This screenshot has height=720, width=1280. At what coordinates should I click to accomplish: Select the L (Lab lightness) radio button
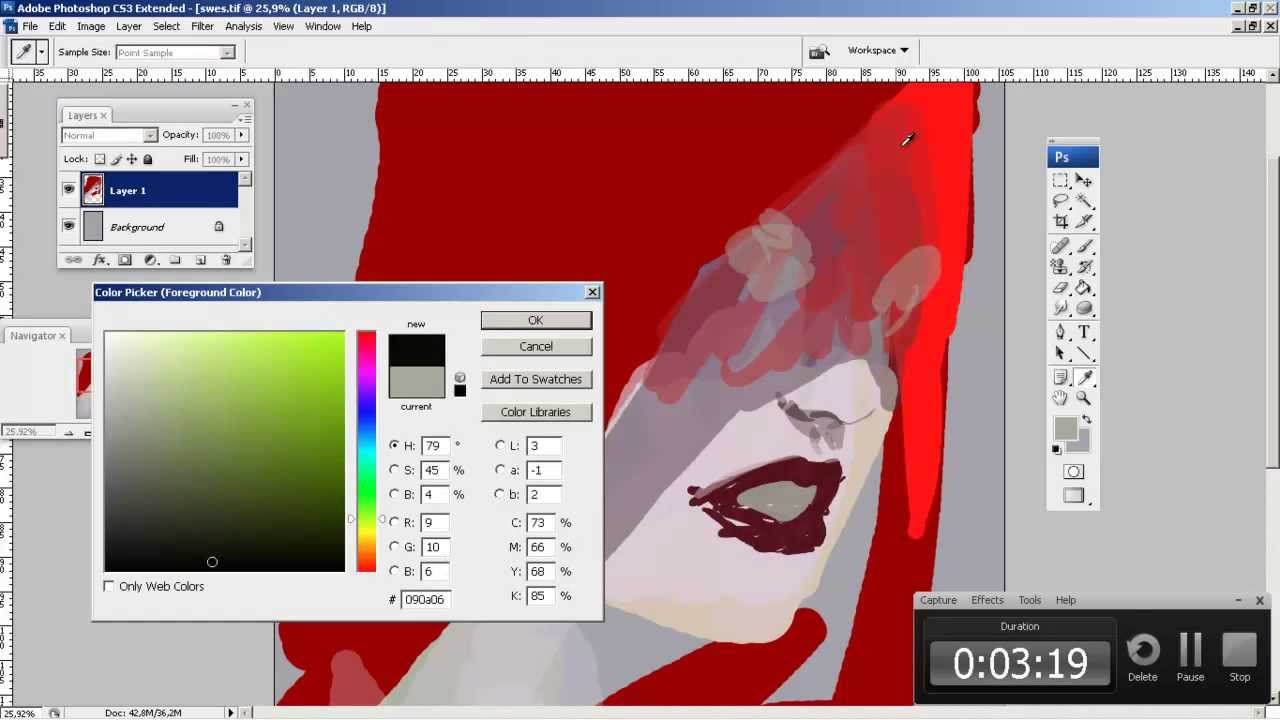click(500, 446)
